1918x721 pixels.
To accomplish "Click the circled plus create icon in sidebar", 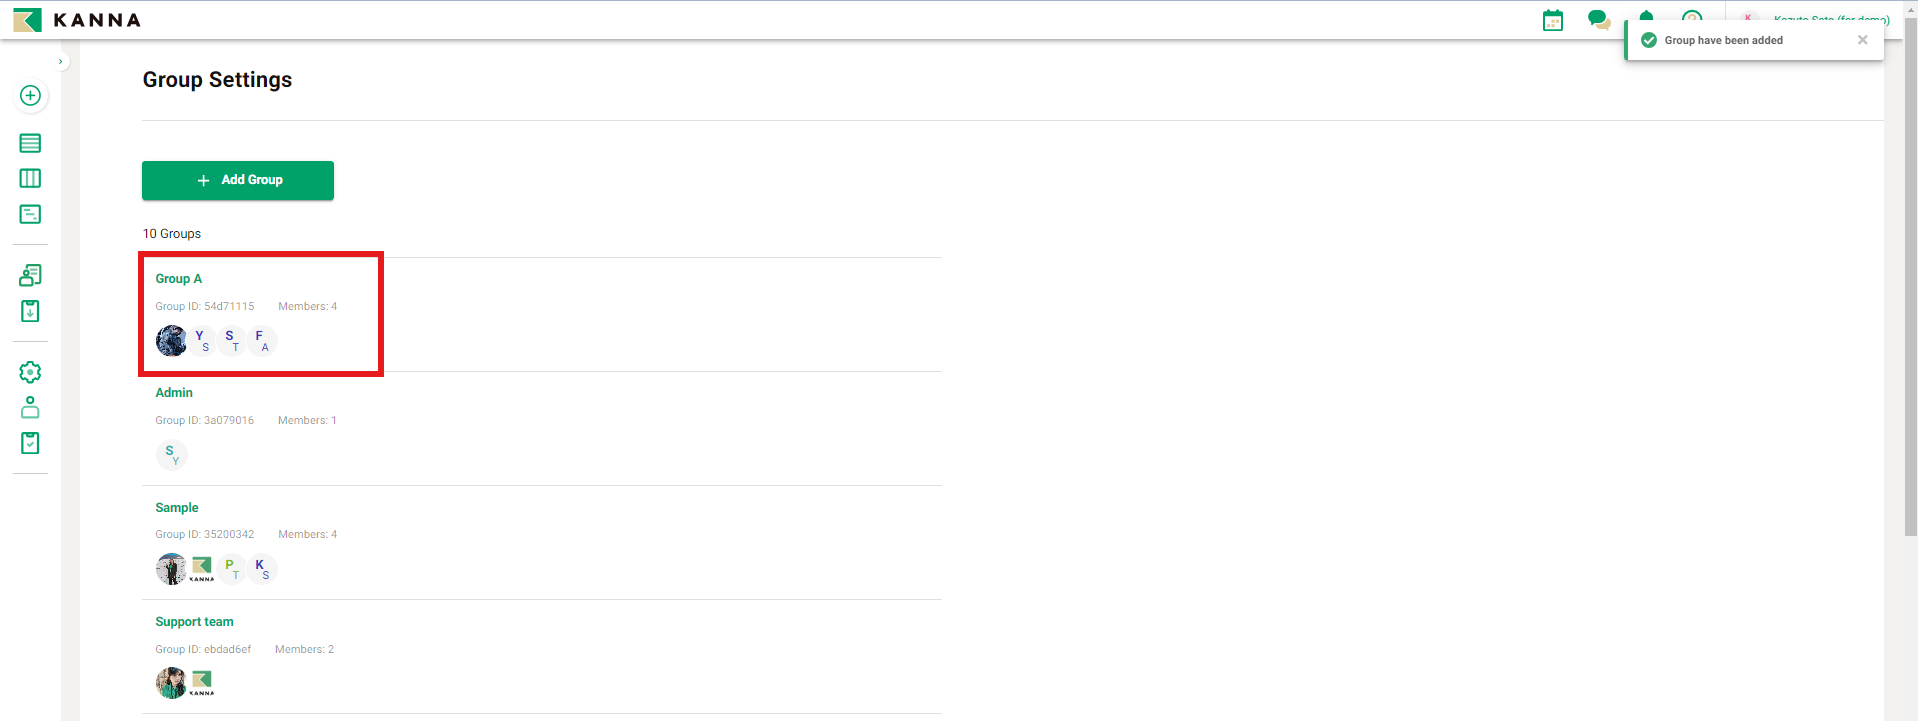I will (30, 96).
